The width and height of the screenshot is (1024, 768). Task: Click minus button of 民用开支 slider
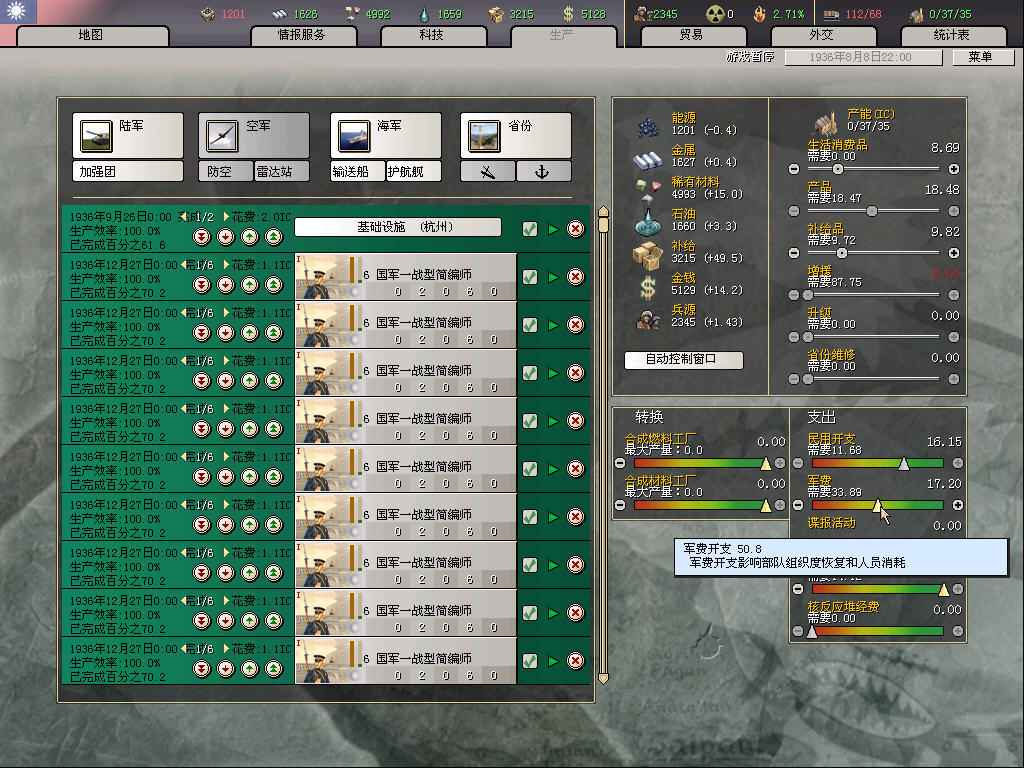798,463
